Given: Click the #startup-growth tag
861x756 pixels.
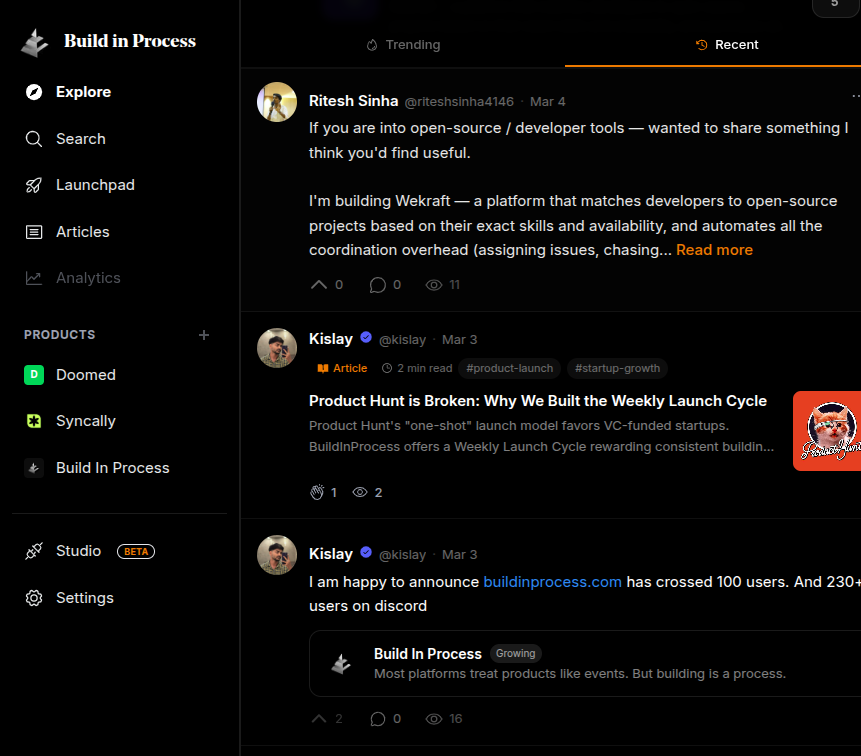Looking at the screenshot, I should (x=617, y=368).
